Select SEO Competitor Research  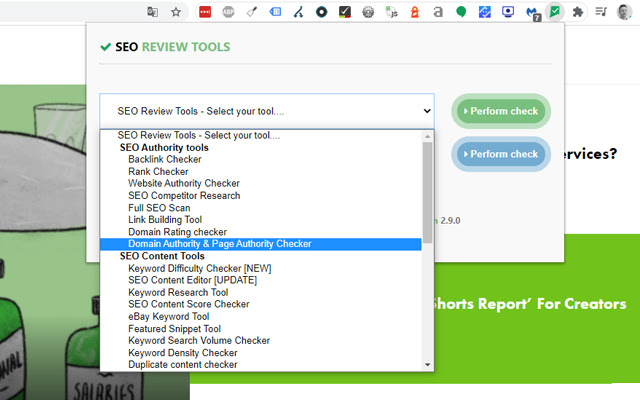click(x=260, y=196)
